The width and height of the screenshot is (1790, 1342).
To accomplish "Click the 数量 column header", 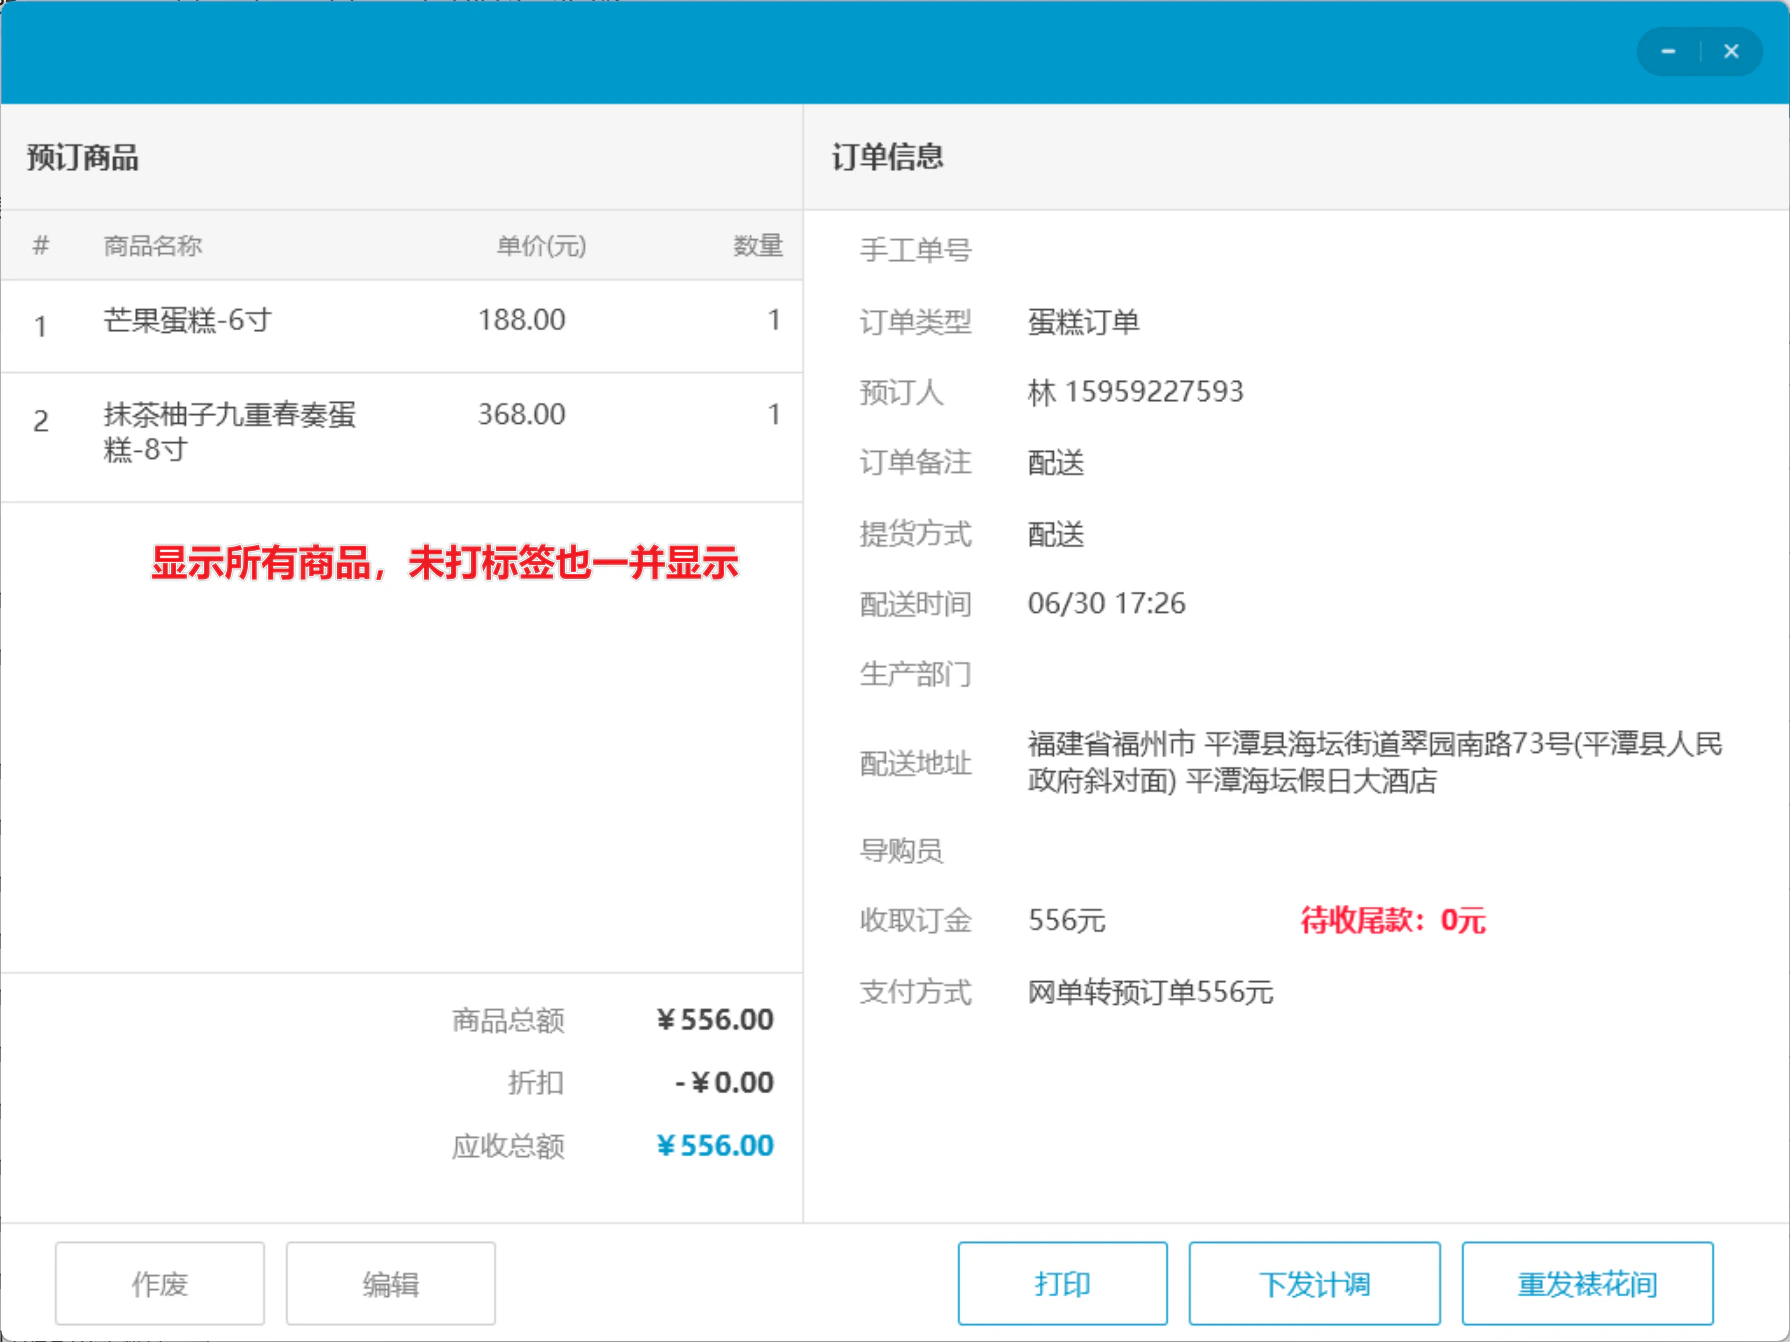I will click(758, 245).
